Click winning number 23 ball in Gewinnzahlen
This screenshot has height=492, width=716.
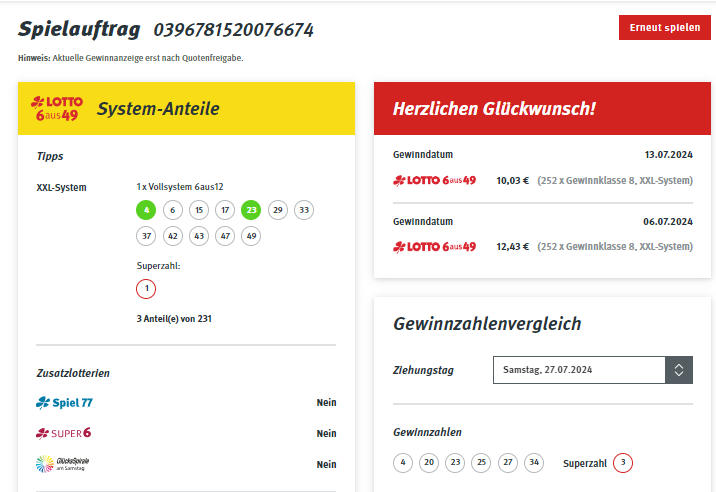pos(455,463)
